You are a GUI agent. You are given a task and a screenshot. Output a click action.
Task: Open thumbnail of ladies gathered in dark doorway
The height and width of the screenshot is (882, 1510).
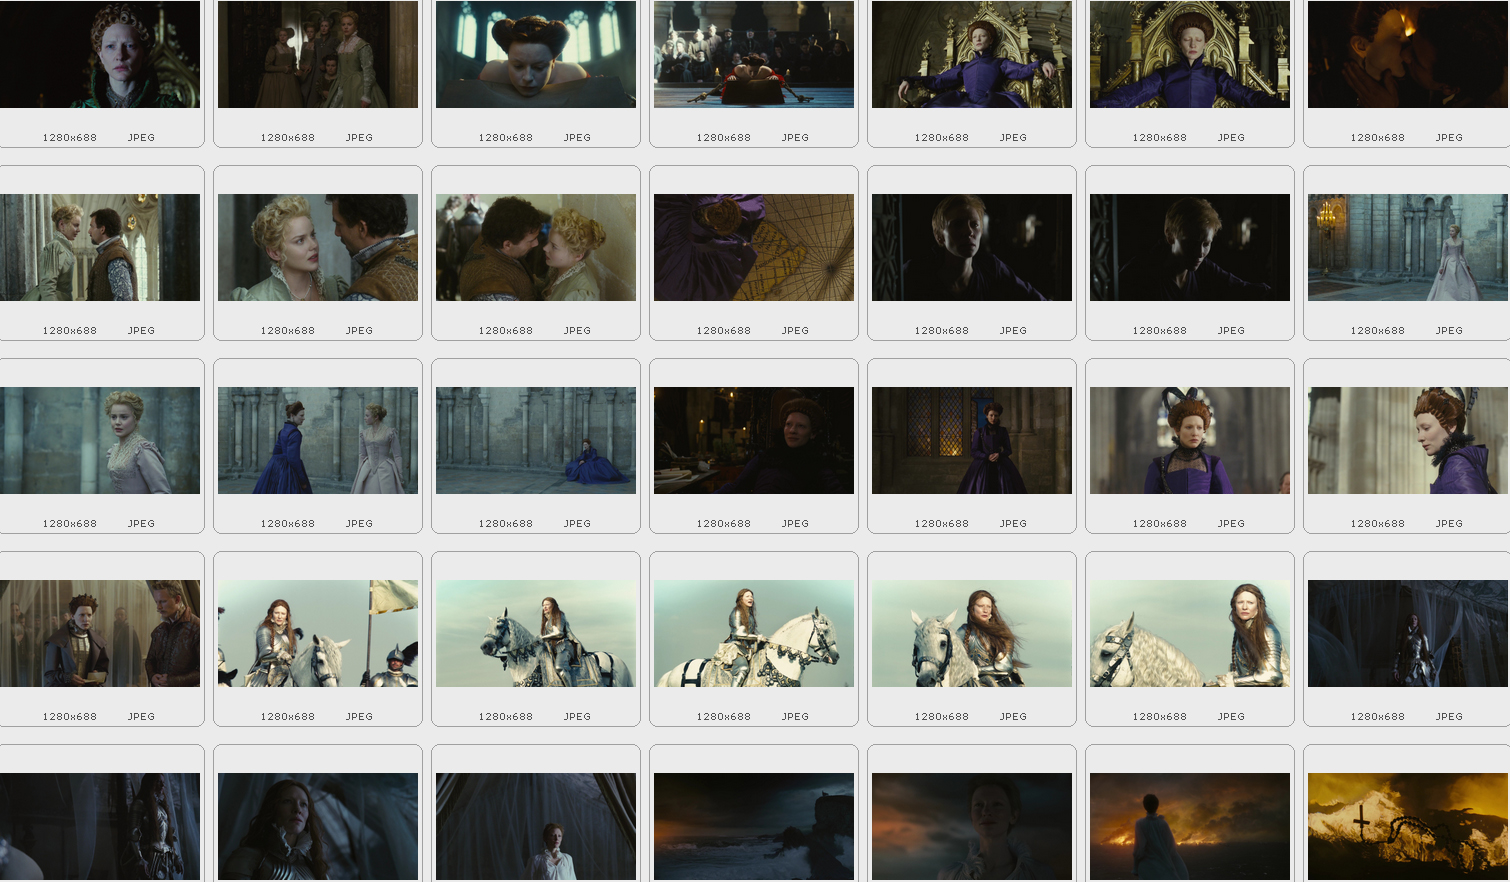(x=318, y=54)
